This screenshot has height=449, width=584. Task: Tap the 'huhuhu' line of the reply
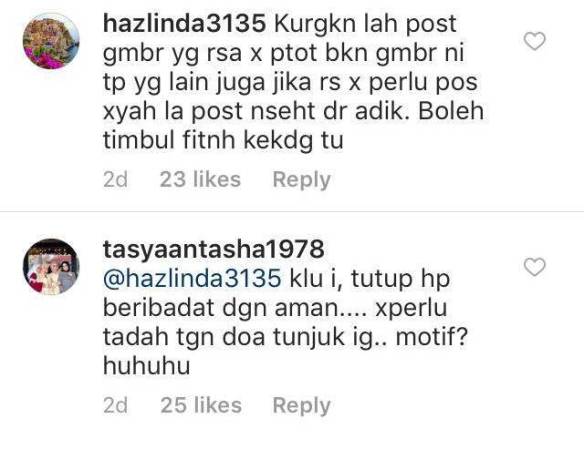[x=147, y=366]
